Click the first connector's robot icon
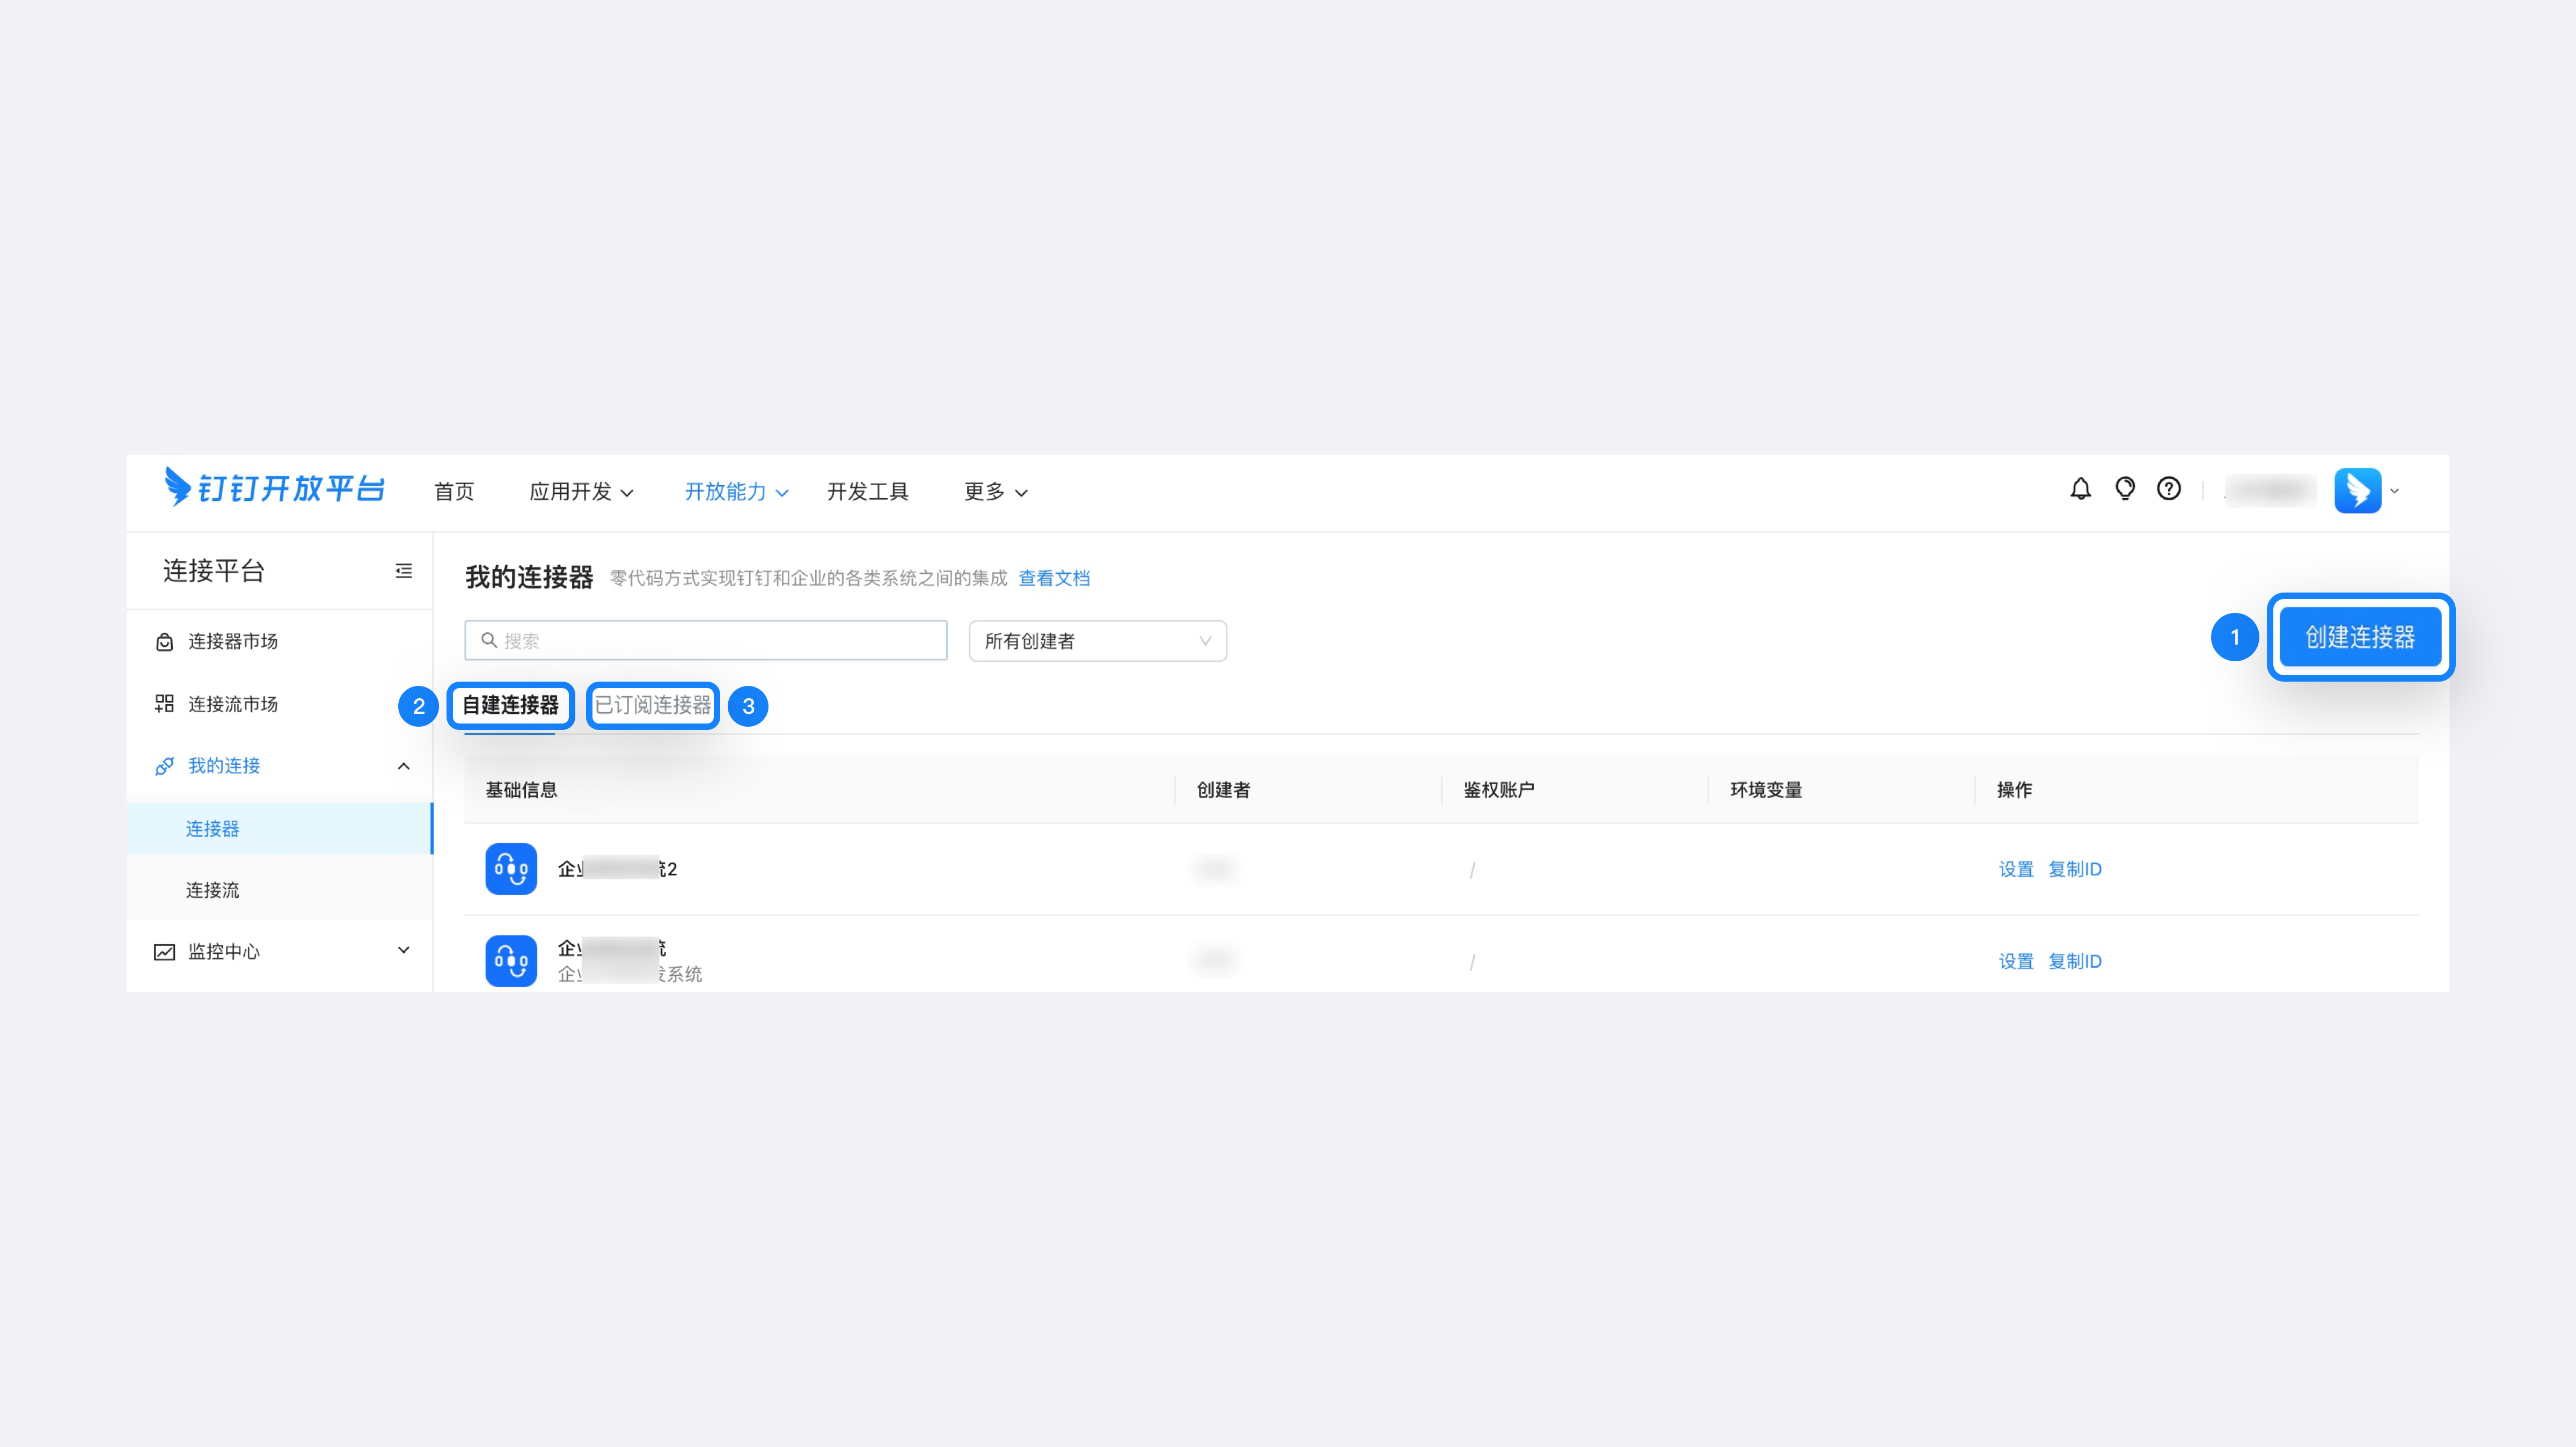Screen dimensions: 2576x1447 [511, 868]
